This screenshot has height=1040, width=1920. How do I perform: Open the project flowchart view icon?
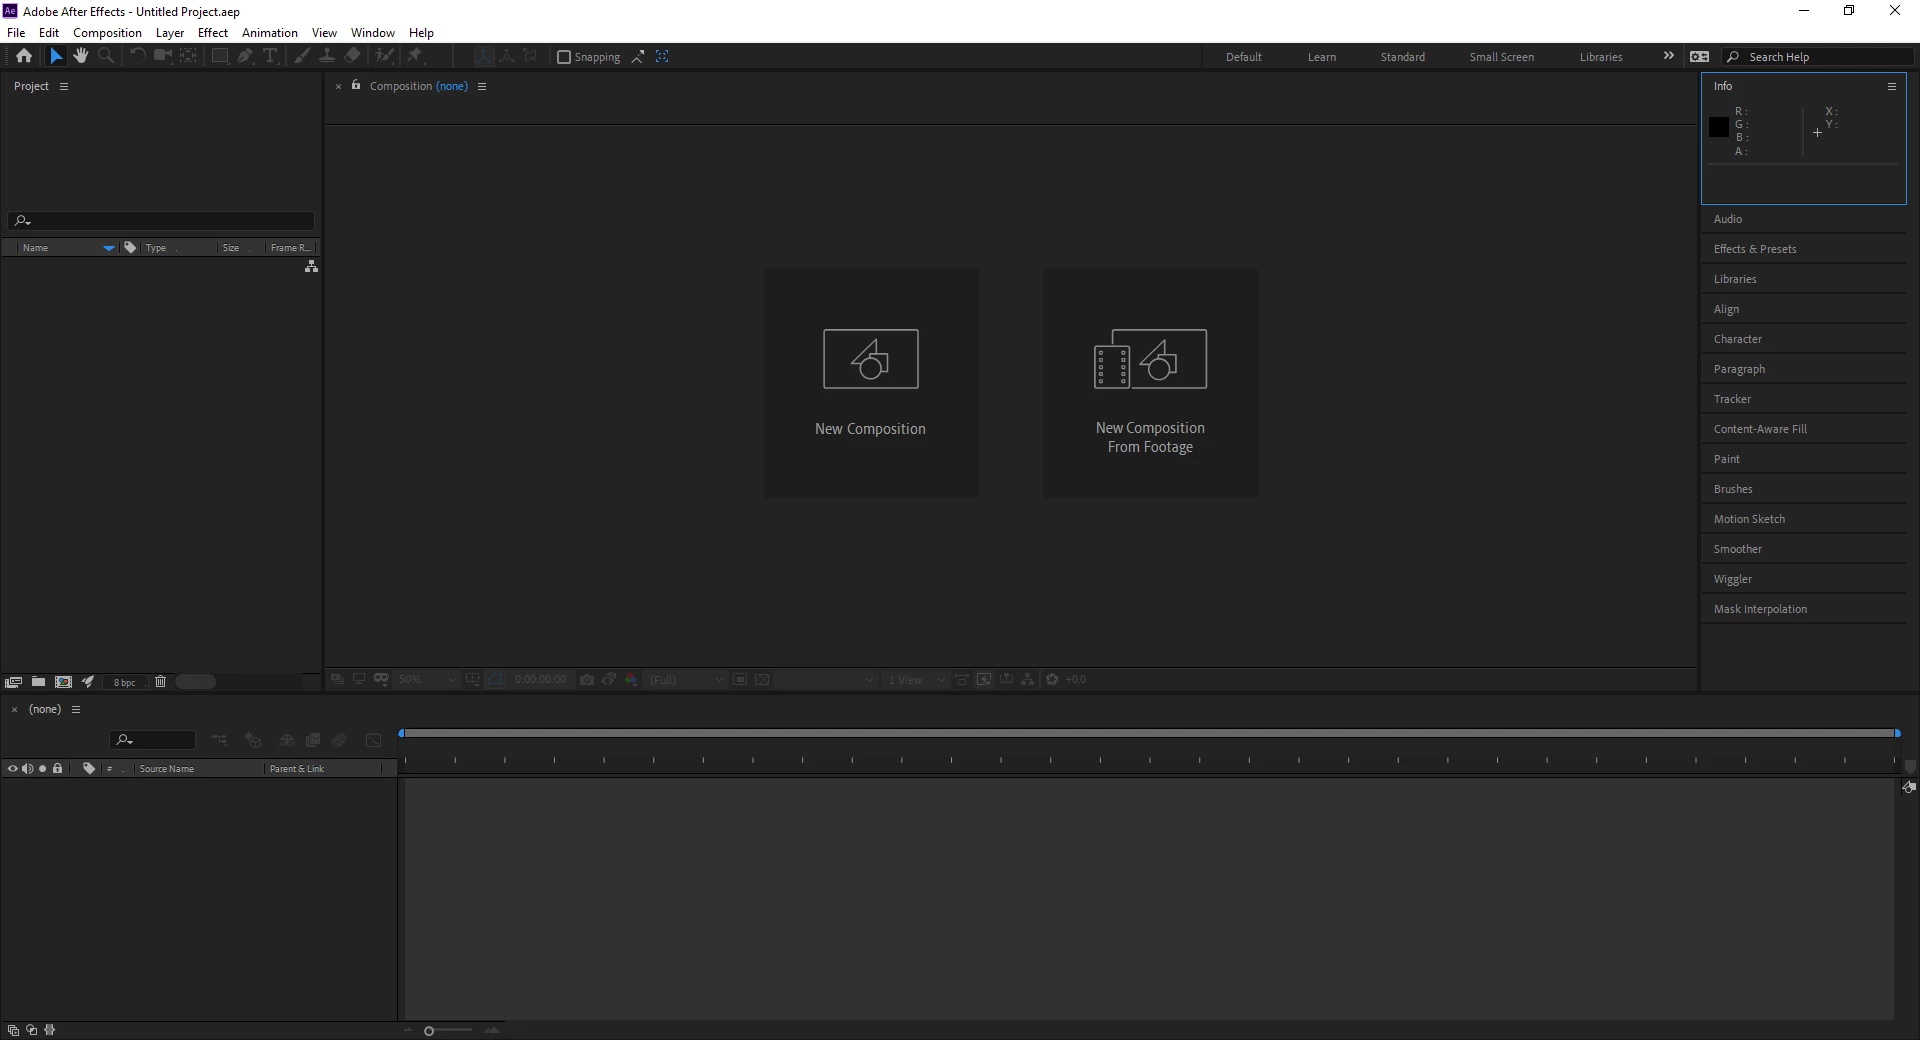[311, 266]
